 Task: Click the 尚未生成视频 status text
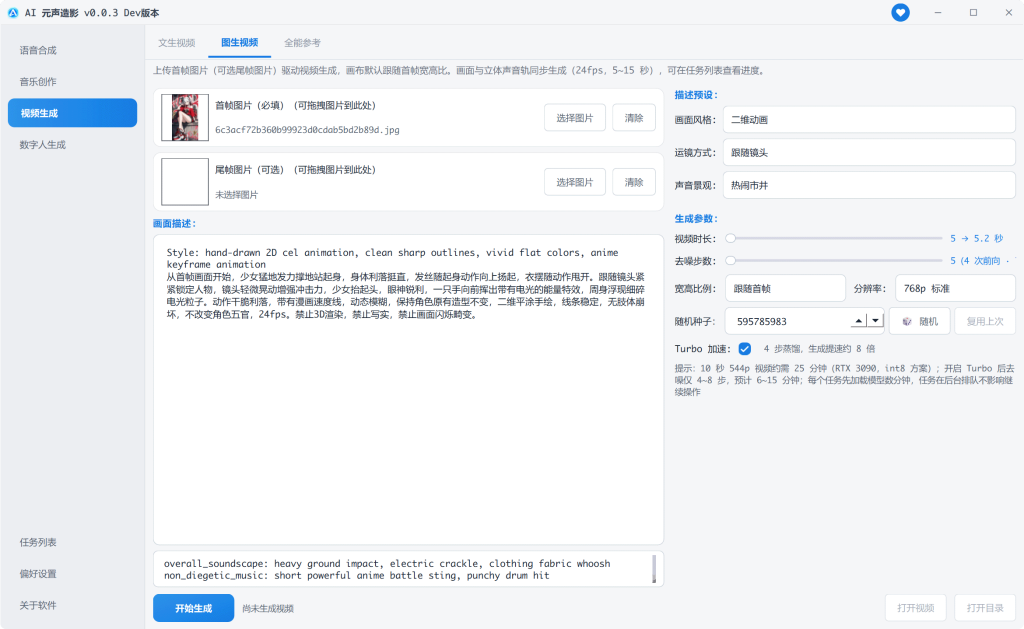(x=268, y=608)
